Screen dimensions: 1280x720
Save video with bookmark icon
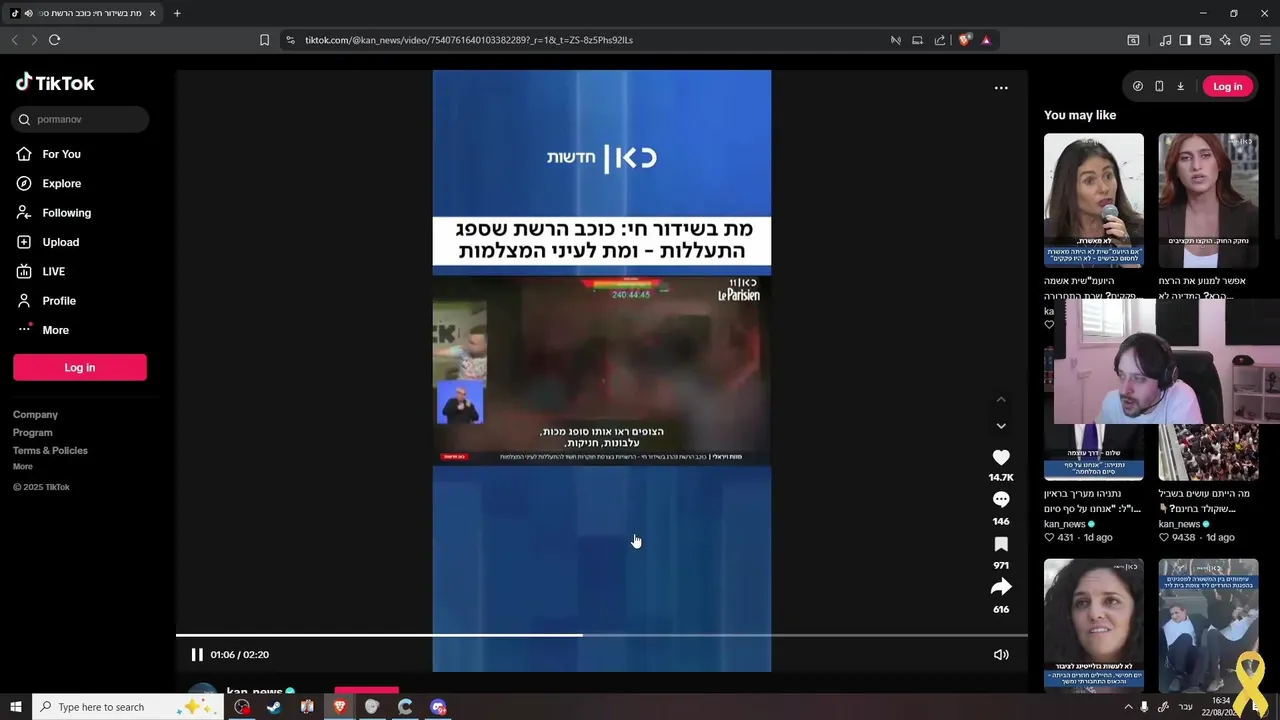[x=1001, y=544]
